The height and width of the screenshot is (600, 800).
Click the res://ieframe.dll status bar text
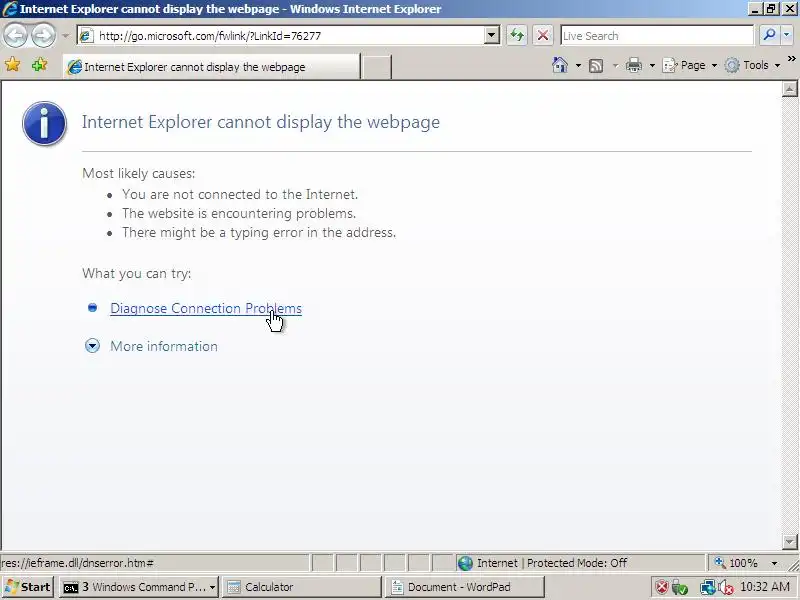pos(78,563)
